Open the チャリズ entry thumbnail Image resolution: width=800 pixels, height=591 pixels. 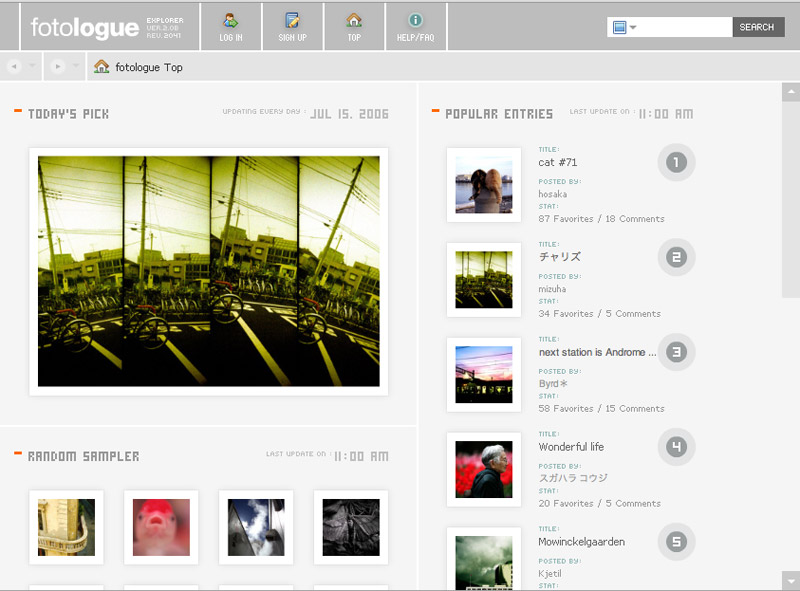coord(484,280)
